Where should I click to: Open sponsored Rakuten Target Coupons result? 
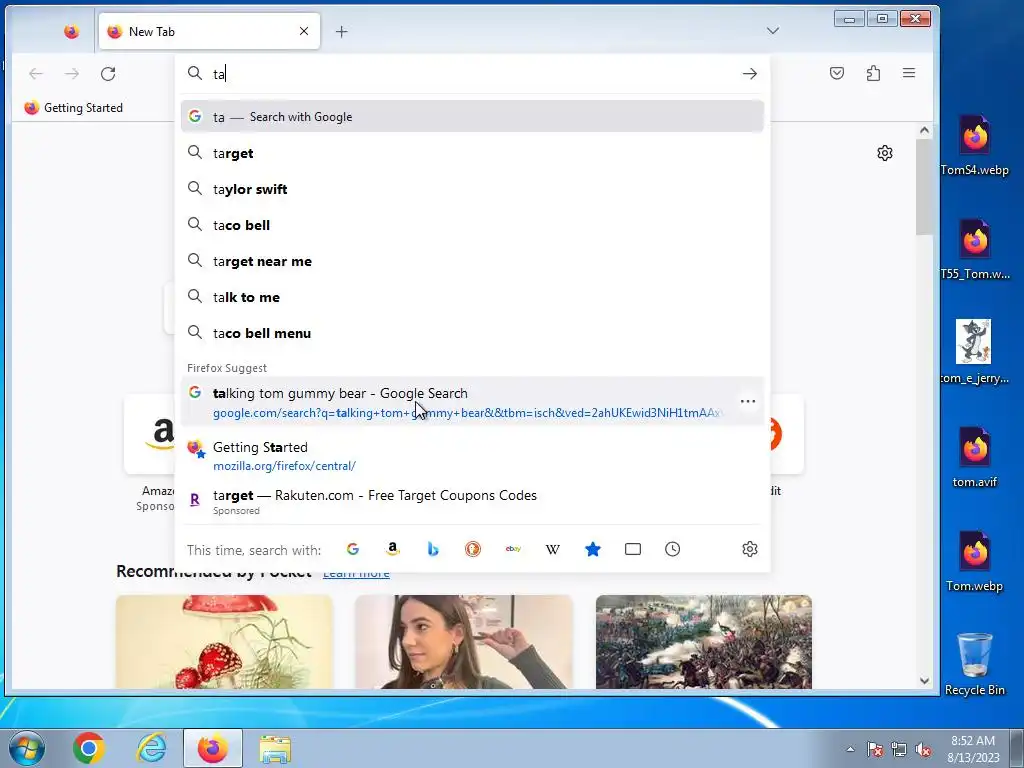472,502
